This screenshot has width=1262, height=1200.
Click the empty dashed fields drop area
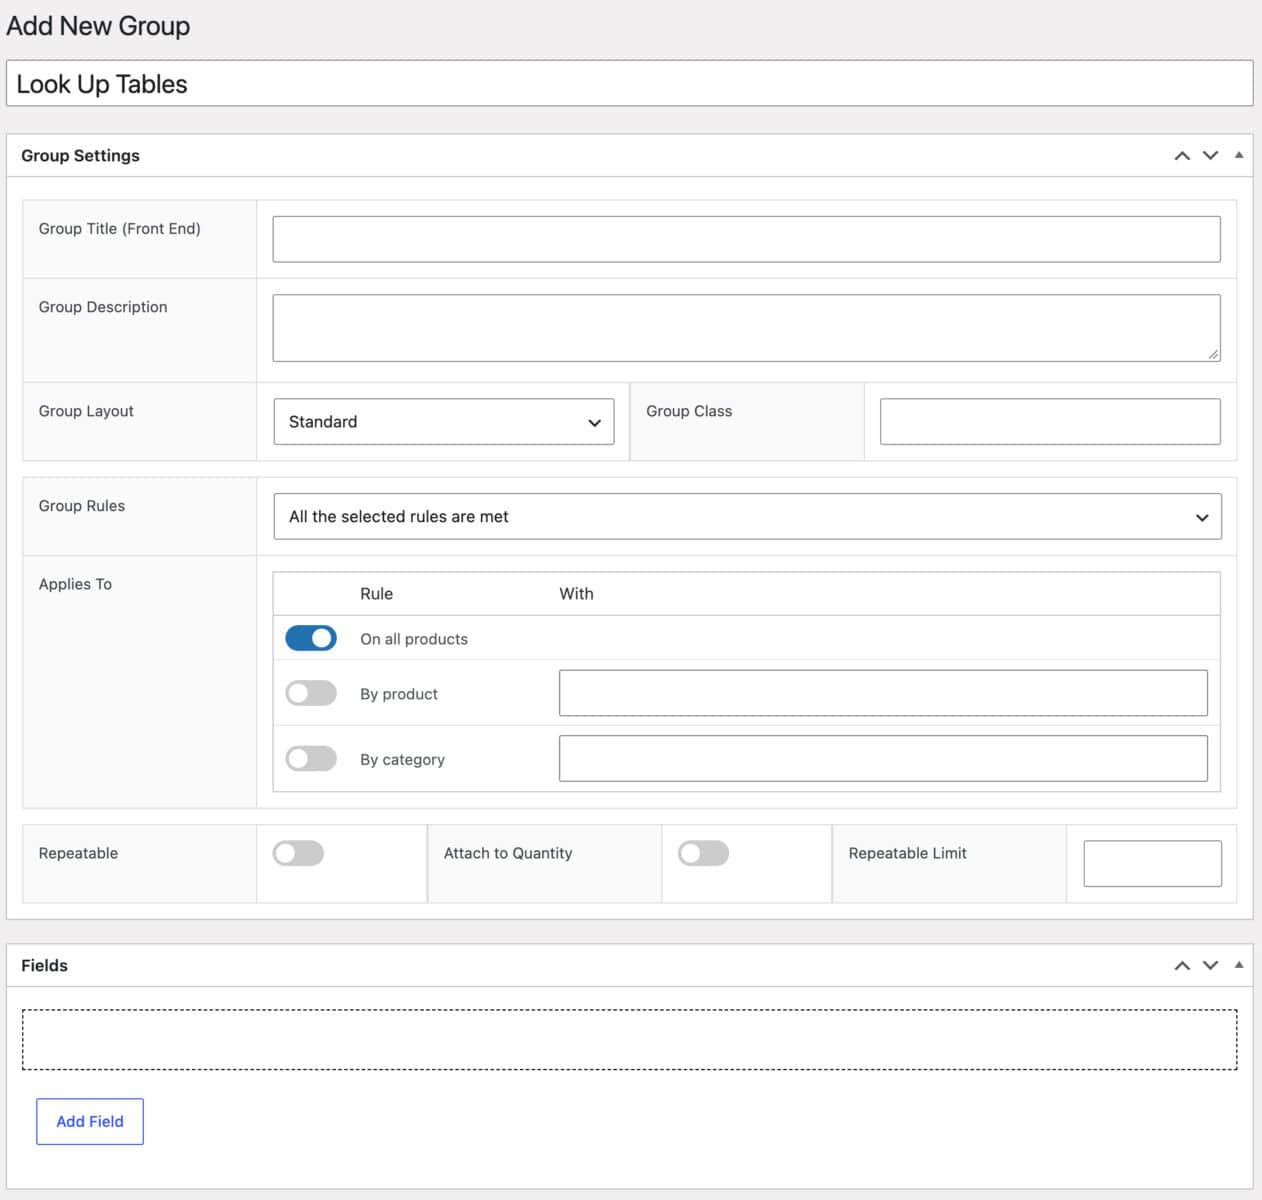point(630,1040)
